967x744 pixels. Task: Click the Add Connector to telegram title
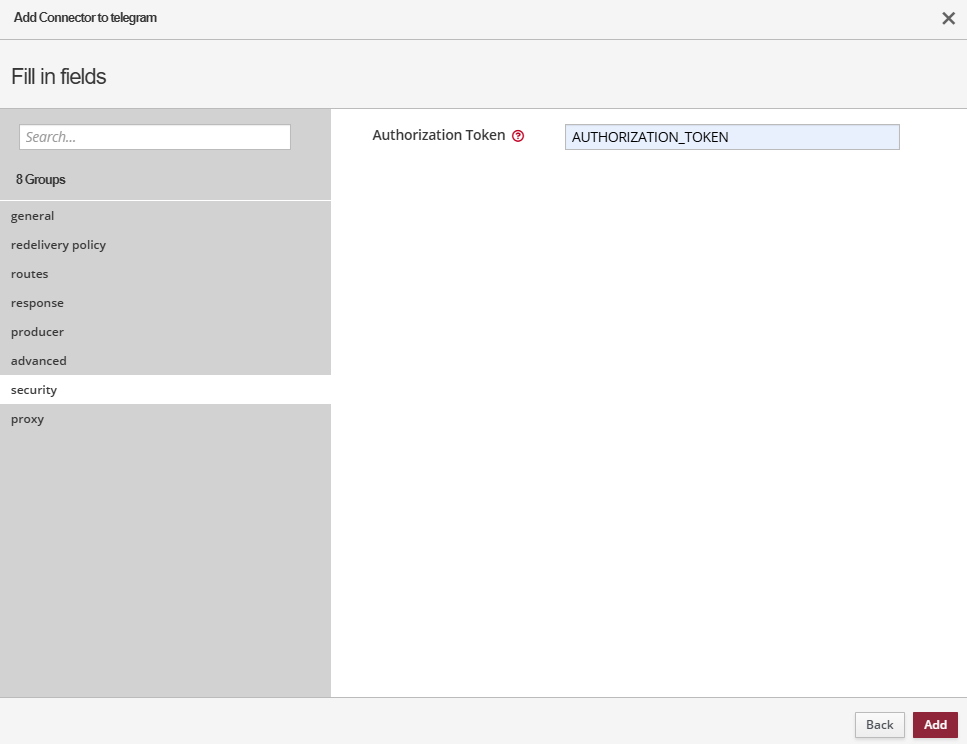pos(85,18)
